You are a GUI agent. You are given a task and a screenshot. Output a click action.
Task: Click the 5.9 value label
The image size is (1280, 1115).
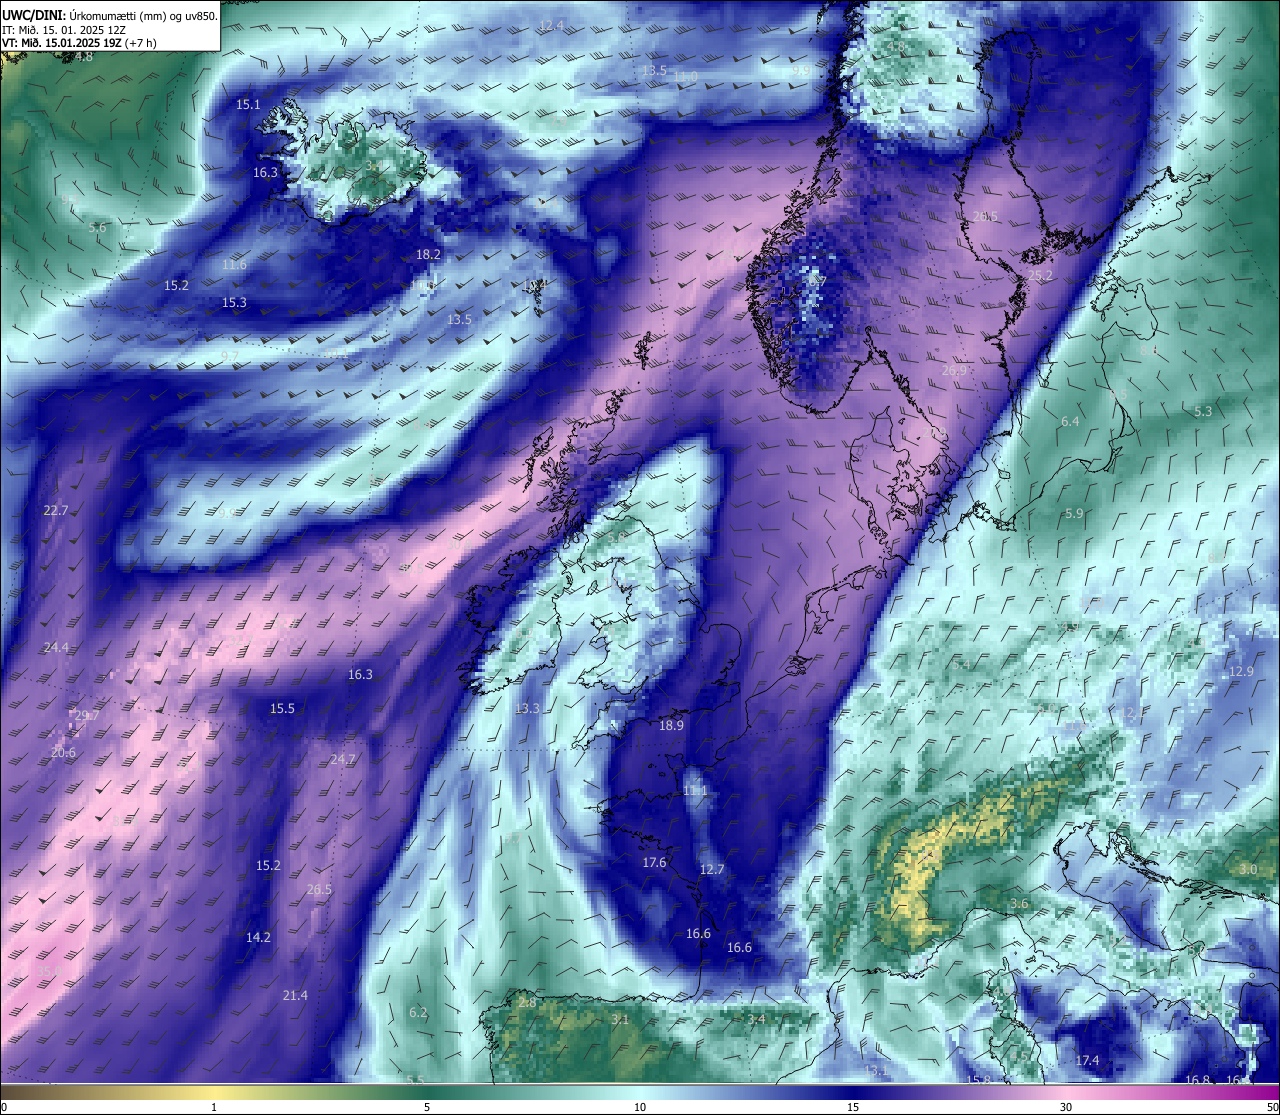point(1074,514)
